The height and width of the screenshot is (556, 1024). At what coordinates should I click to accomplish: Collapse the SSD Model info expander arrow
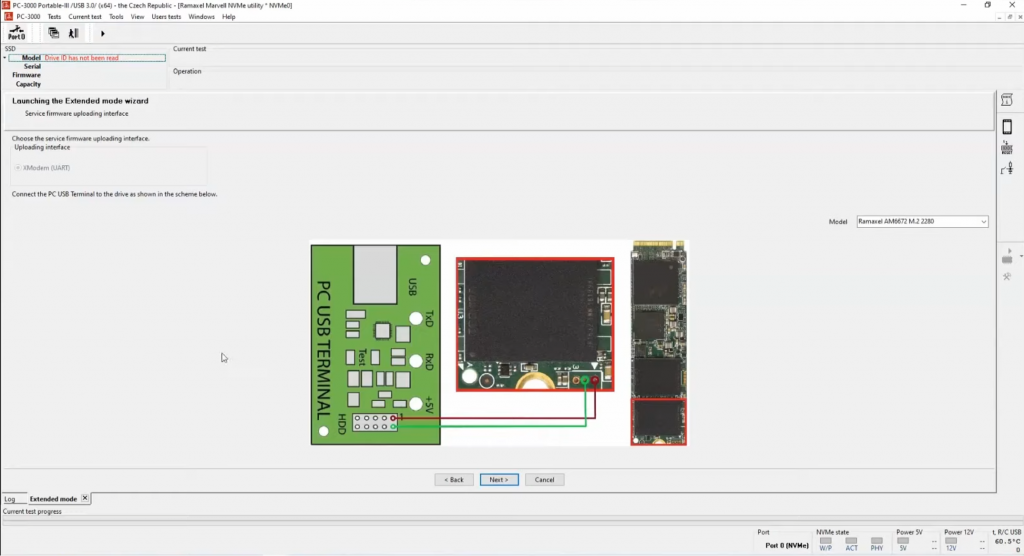point(5,58)
